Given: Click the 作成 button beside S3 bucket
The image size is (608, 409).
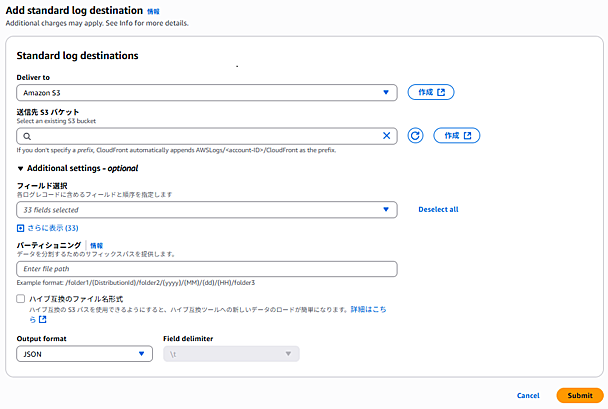Looking at the screenshot, I should [x=456, y=136].
